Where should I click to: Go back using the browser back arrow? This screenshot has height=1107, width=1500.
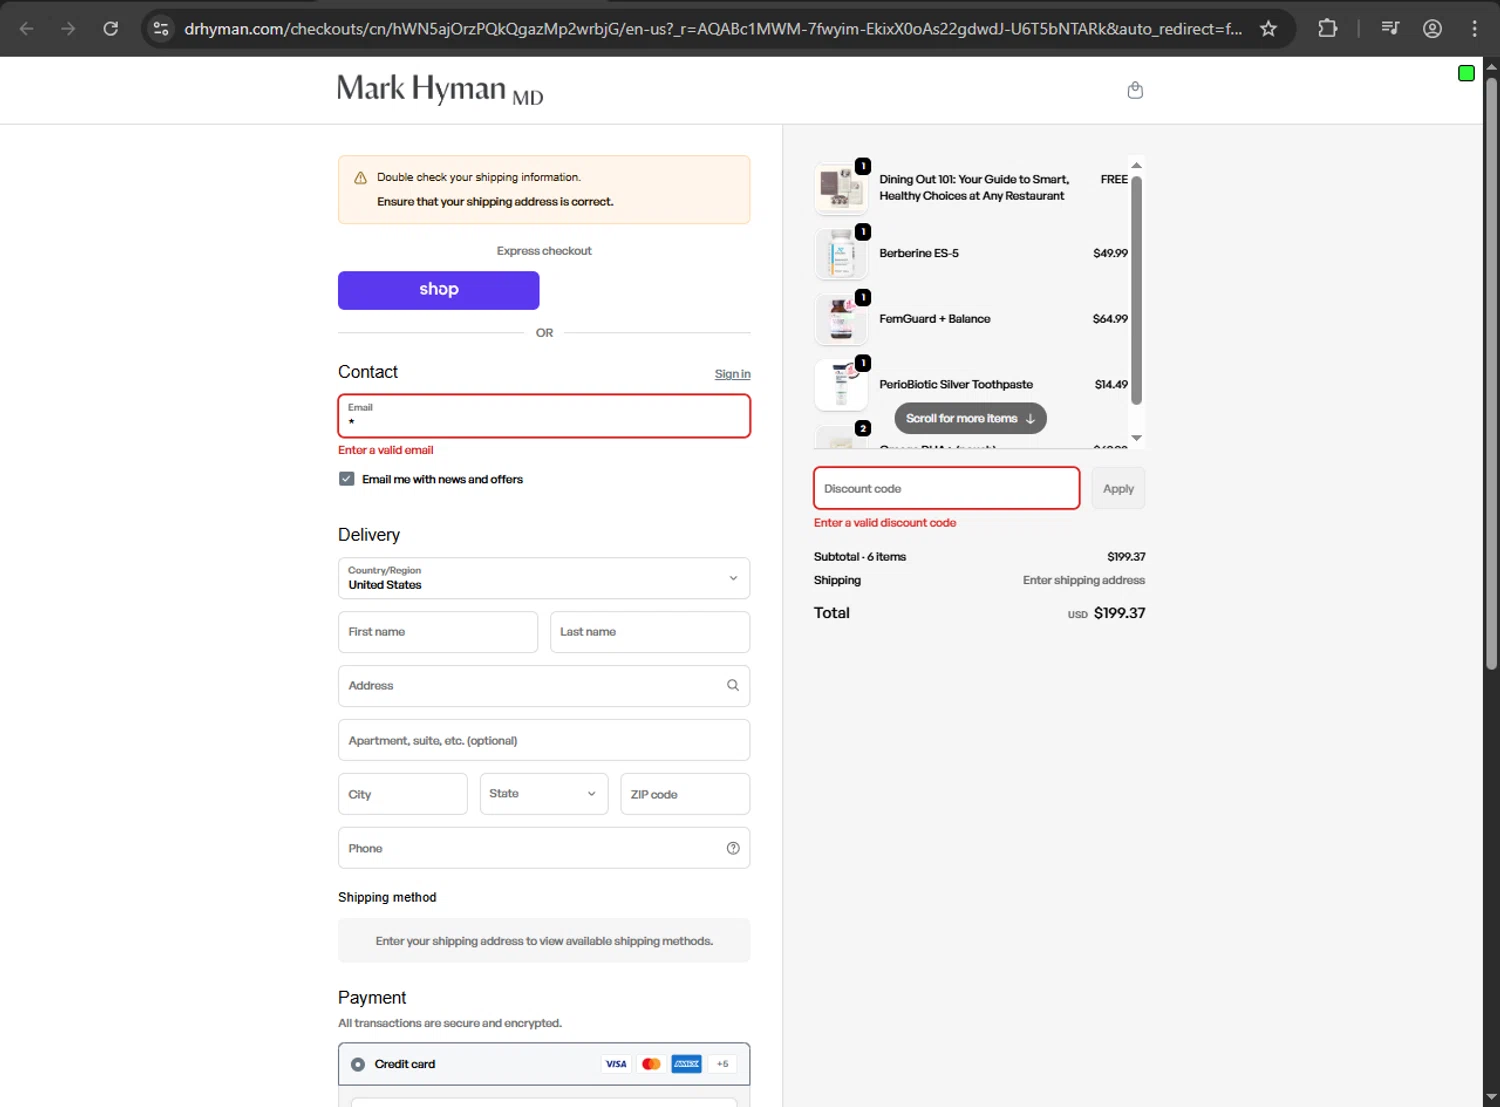pos(27,28)
